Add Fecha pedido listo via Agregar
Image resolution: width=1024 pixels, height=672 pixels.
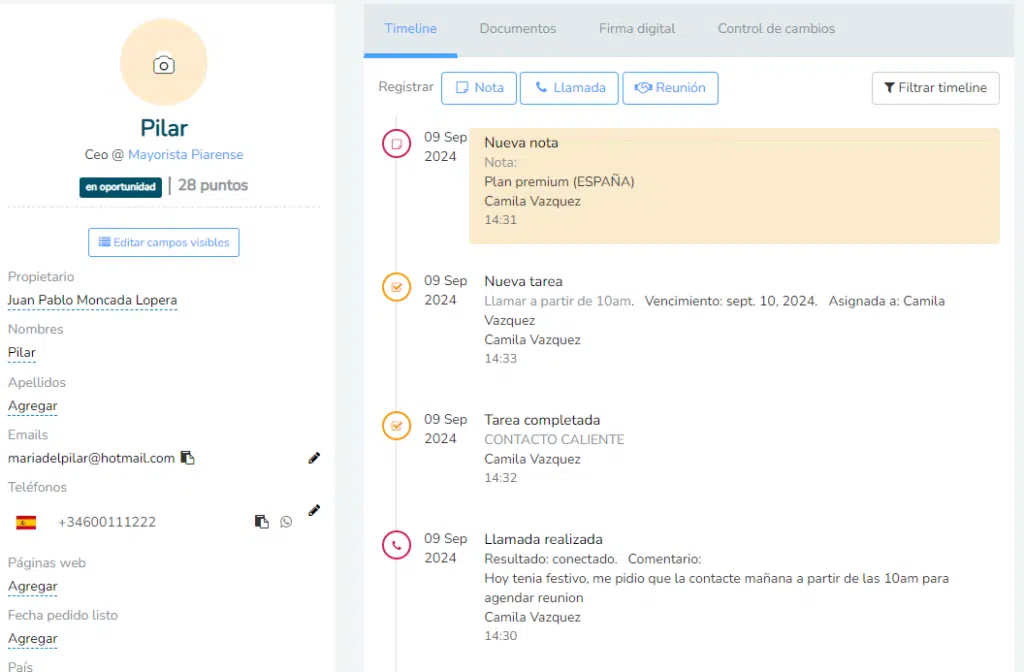(33, 639)
